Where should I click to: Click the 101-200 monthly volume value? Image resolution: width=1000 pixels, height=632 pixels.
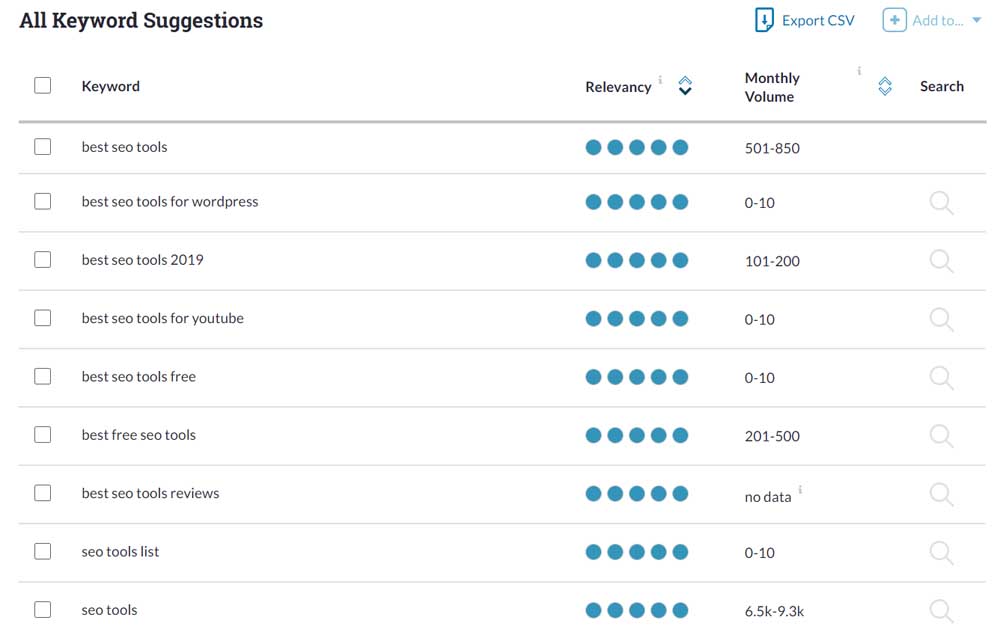pos(772,261)
